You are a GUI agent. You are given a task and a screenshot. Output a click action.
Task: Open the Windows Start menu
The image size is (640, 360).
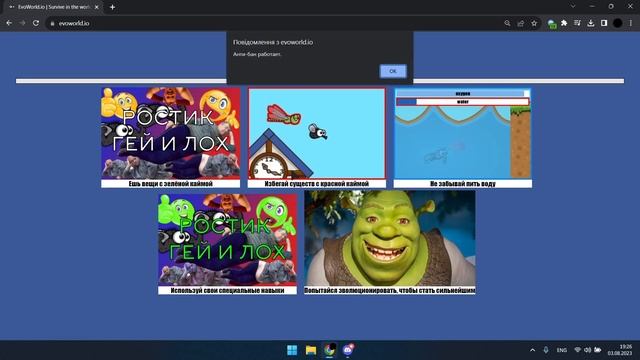tap(292, 350)
